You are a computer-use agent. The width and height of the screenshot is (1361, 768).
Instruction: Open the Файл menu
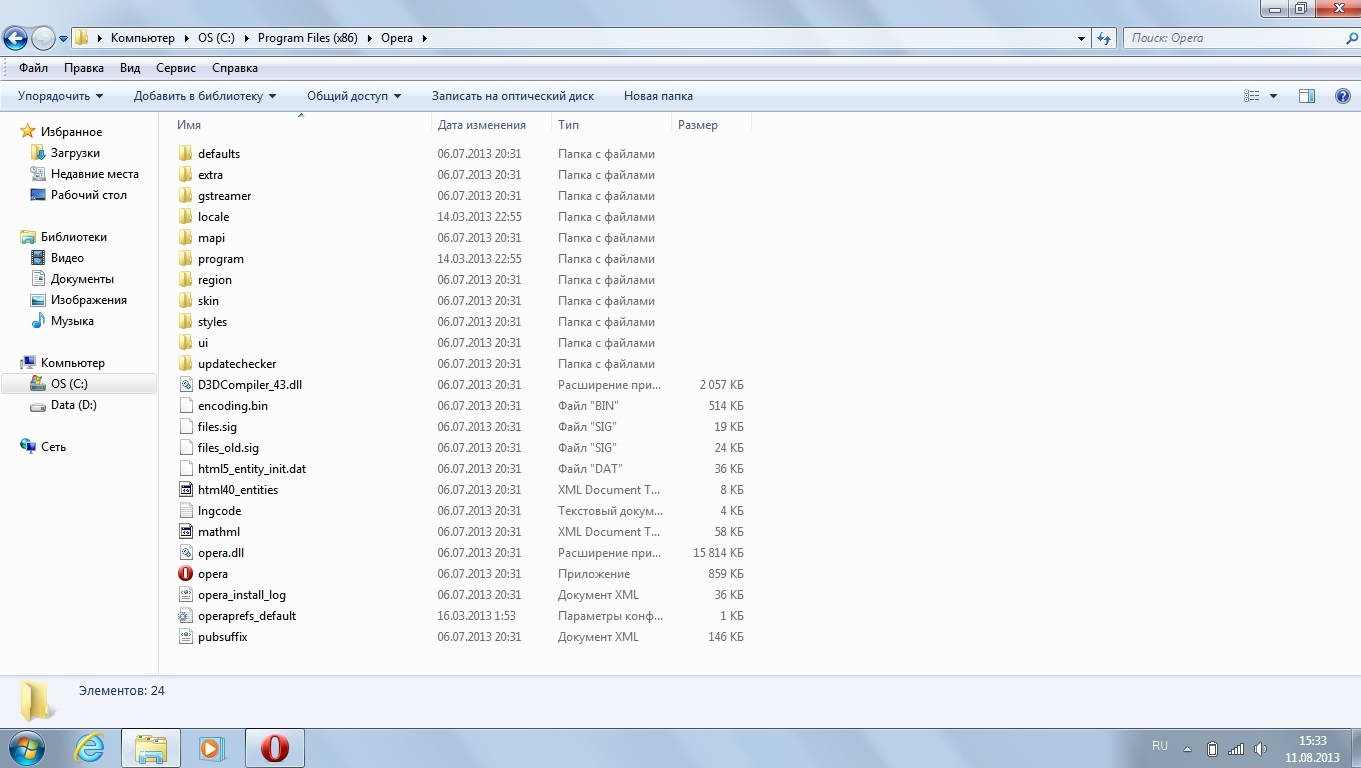33,68
